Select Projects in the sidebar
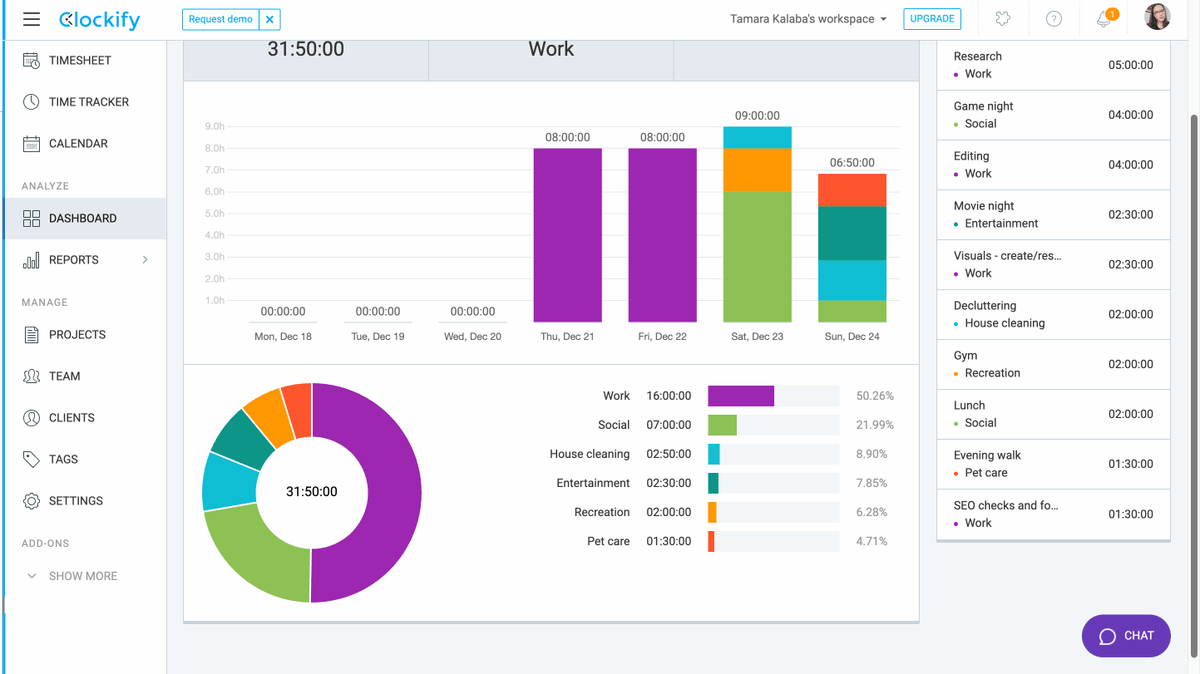The height and width of the screenshot is (674, 1200). click(77, 335)
